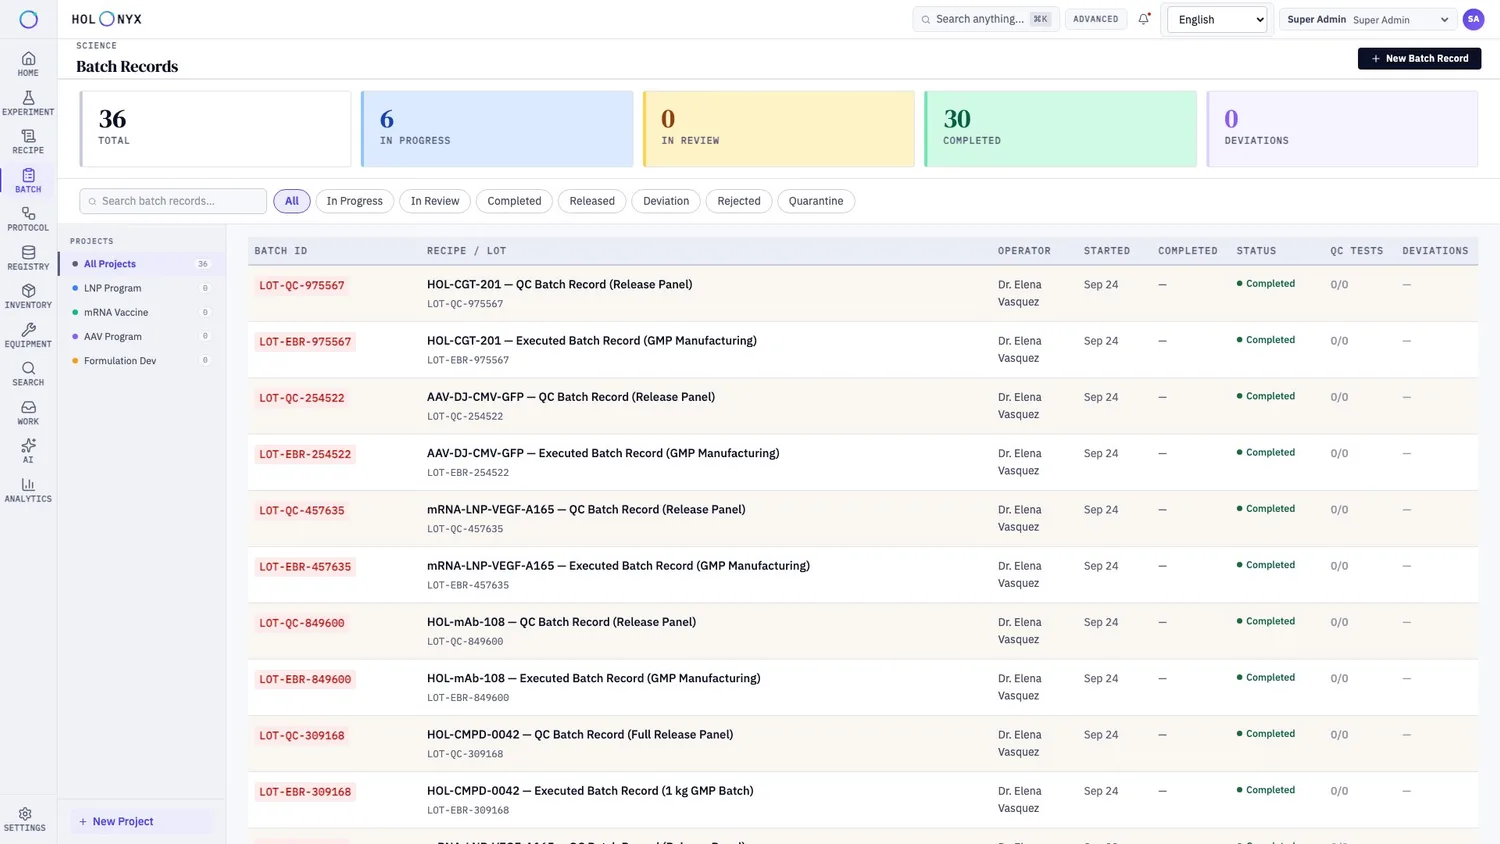Open the Super Admin role dropdown
Viewport: 1500px width, 844px height.
[x=1366, y=19]
